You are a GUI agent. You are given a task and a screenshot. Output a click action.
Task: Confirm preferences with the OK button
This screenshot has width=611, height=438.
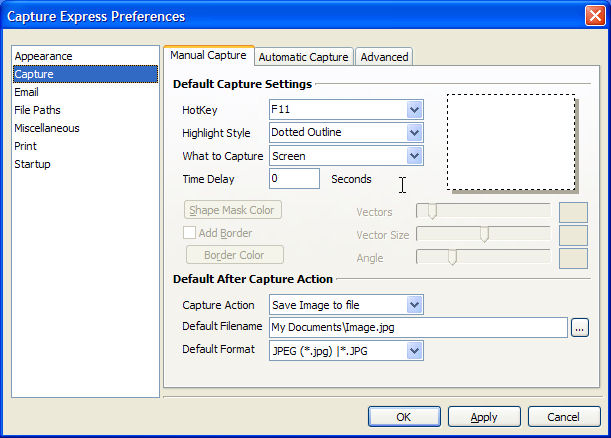coord(404,417)
